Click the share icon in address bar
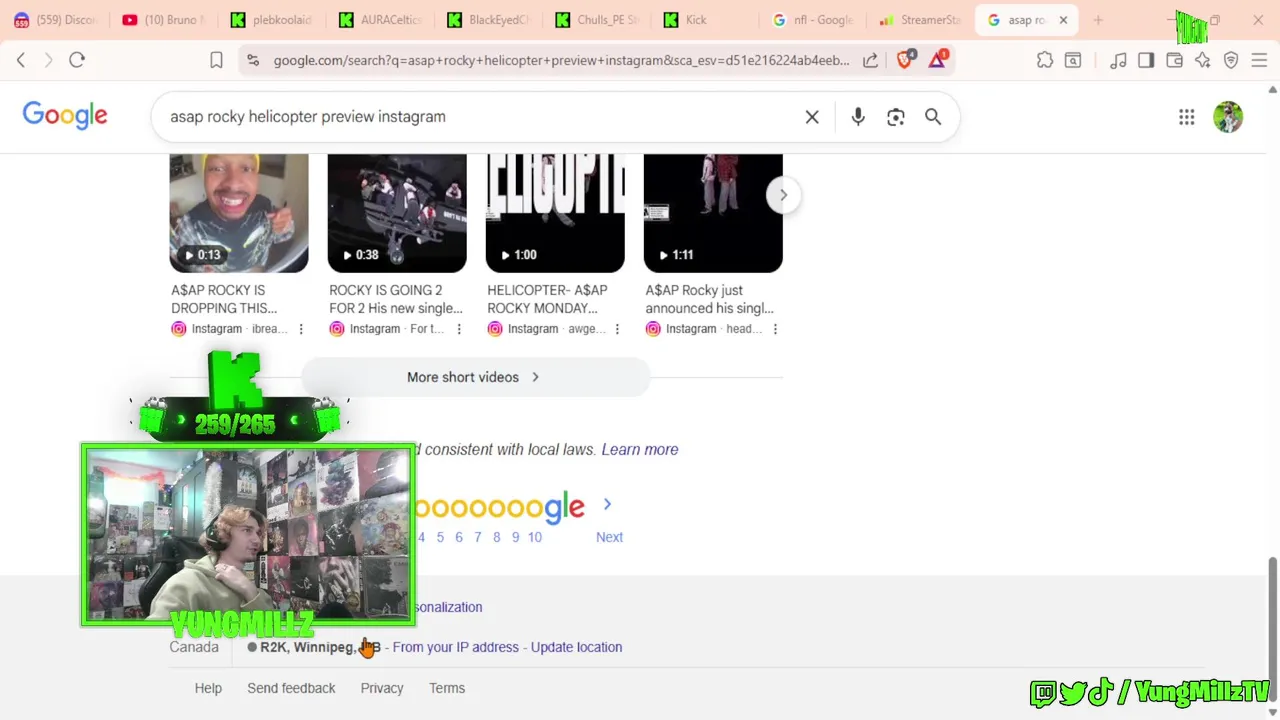Image resolution: width=1280 pixels, height=720 pixels. tap(871, 60)
